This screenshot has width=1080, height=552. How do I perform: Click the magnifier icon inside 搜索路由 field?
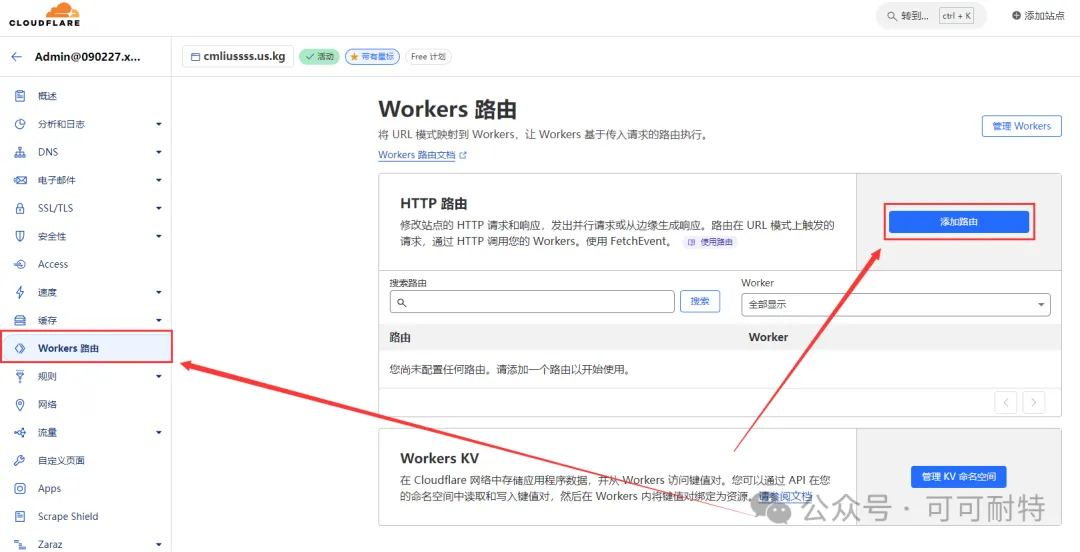pos(402,302)
